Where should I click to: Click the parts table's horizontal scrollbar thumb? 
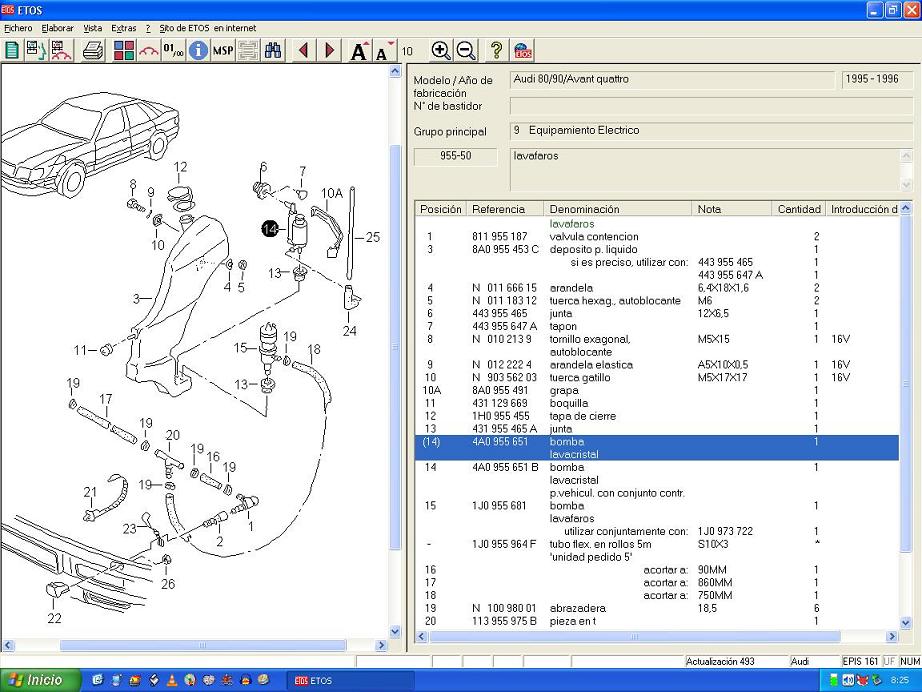click(634, 636)
